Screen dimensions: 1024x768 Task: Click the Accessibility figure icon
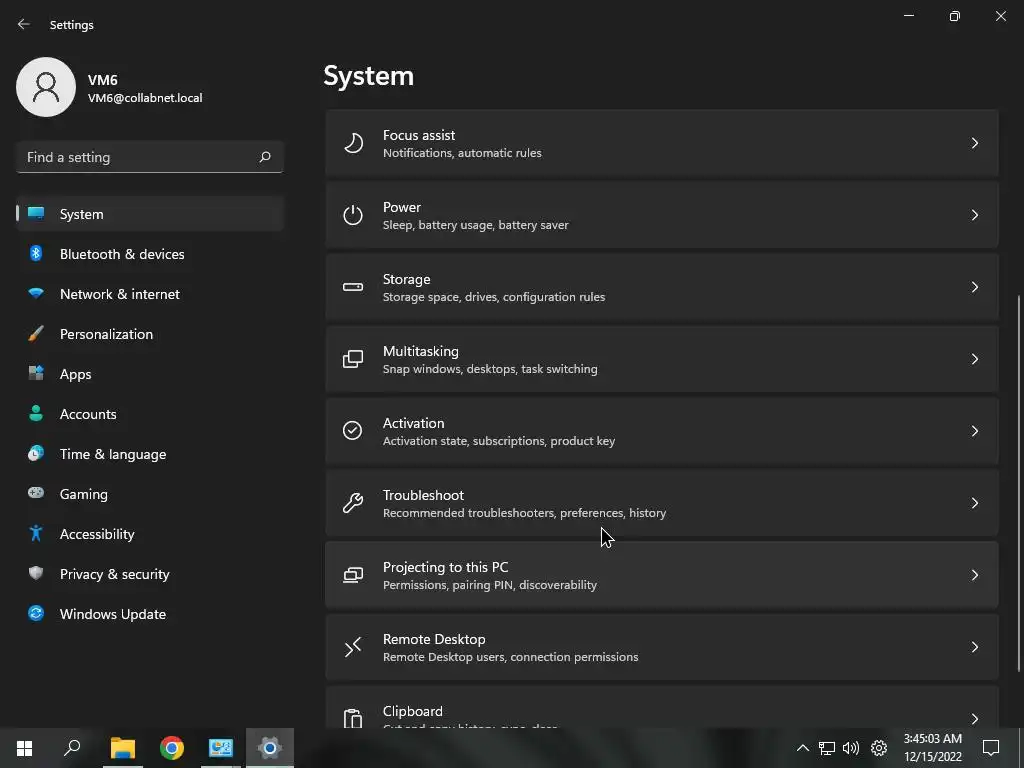click(36, 534)
